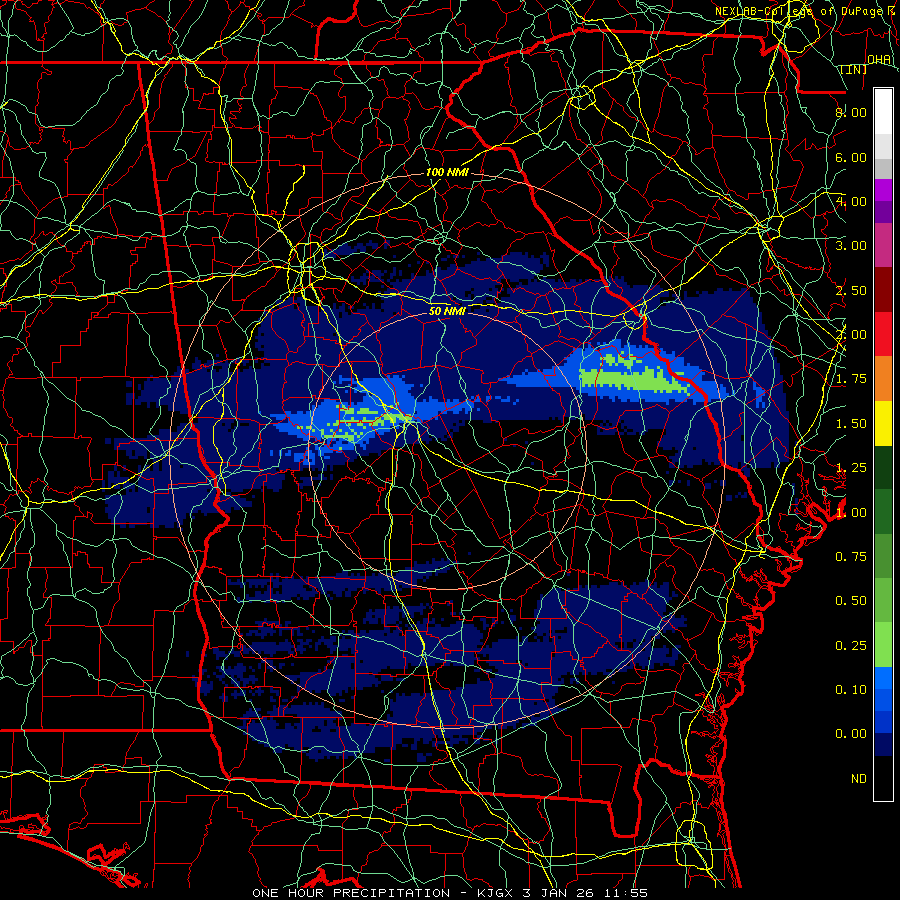Click the 0.10 legend value
This screenshot has height=900, width=900.
[x=851, y=690]
